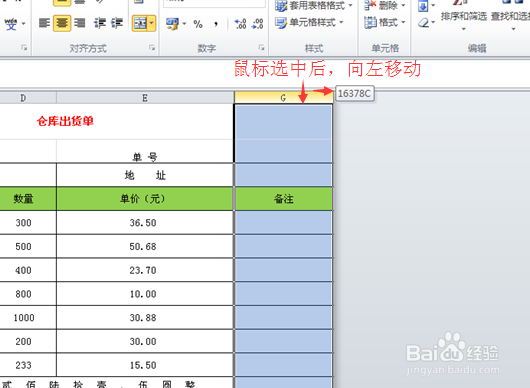Select quantity cell 233
The width and height of the screenshot is (530, 388).
[x=28, y=365]
